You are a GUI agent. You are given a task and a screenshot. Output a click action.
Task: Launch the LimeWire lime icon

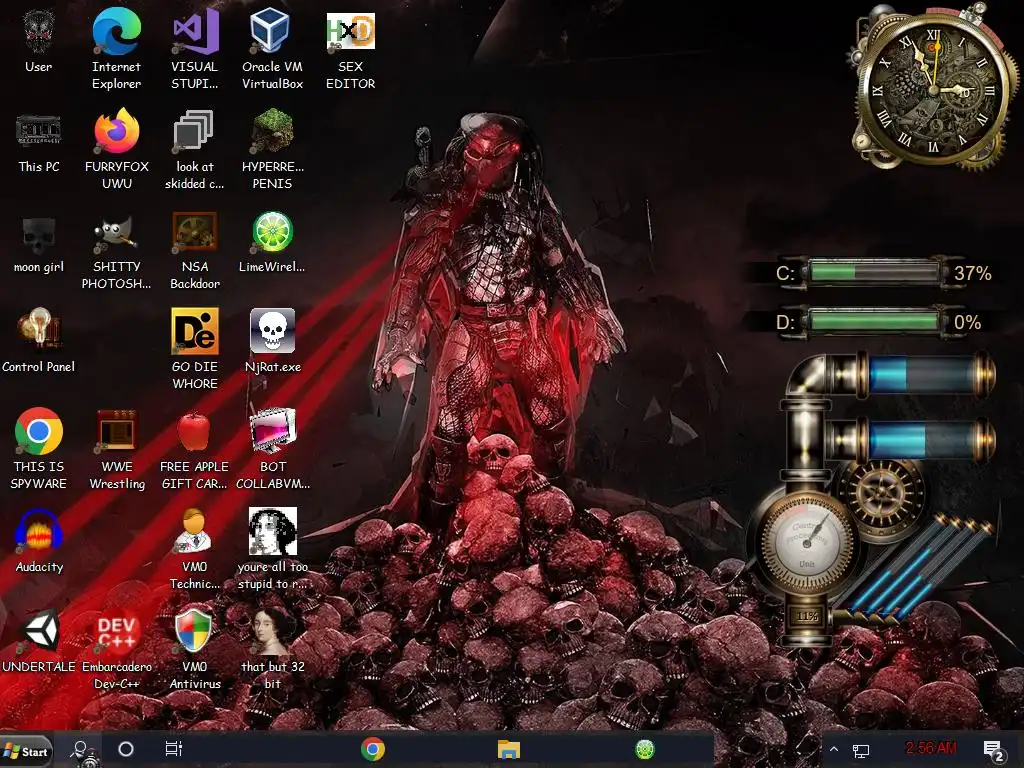click(272, 232)
